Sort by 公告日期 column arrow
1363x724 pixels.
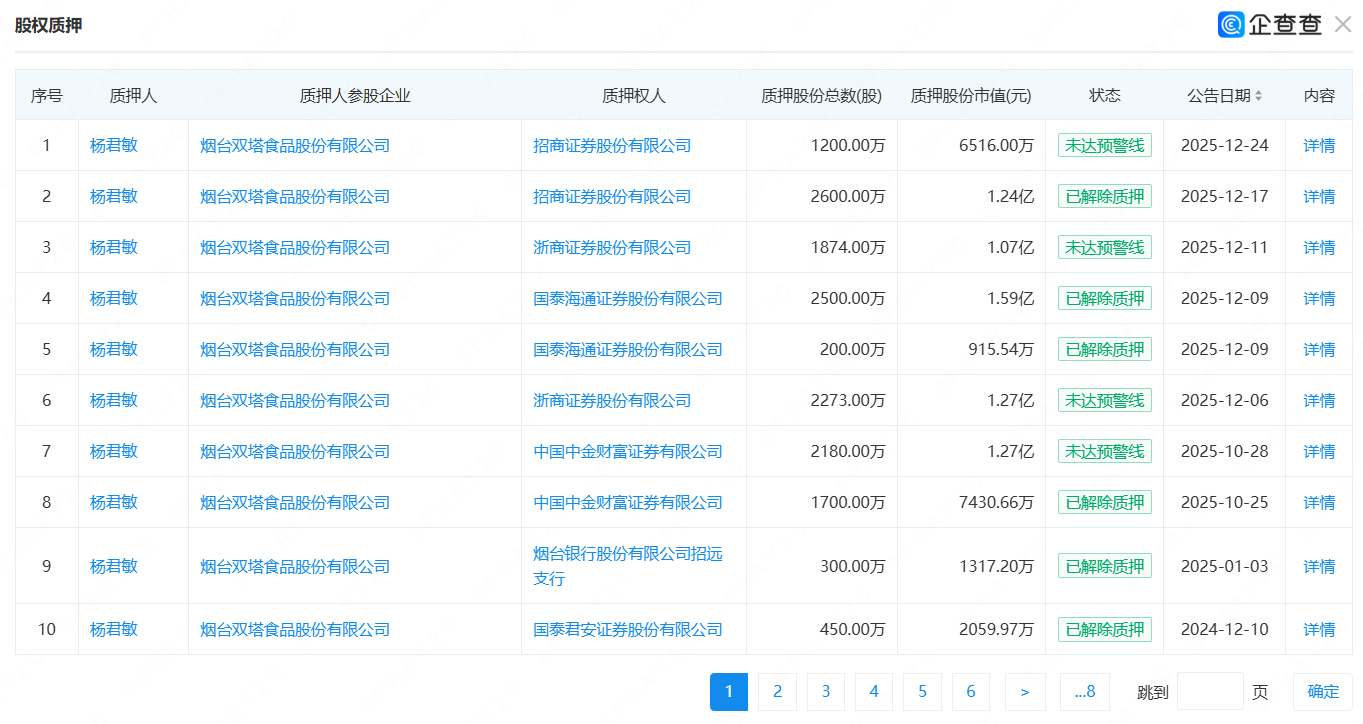(1258, 96)
